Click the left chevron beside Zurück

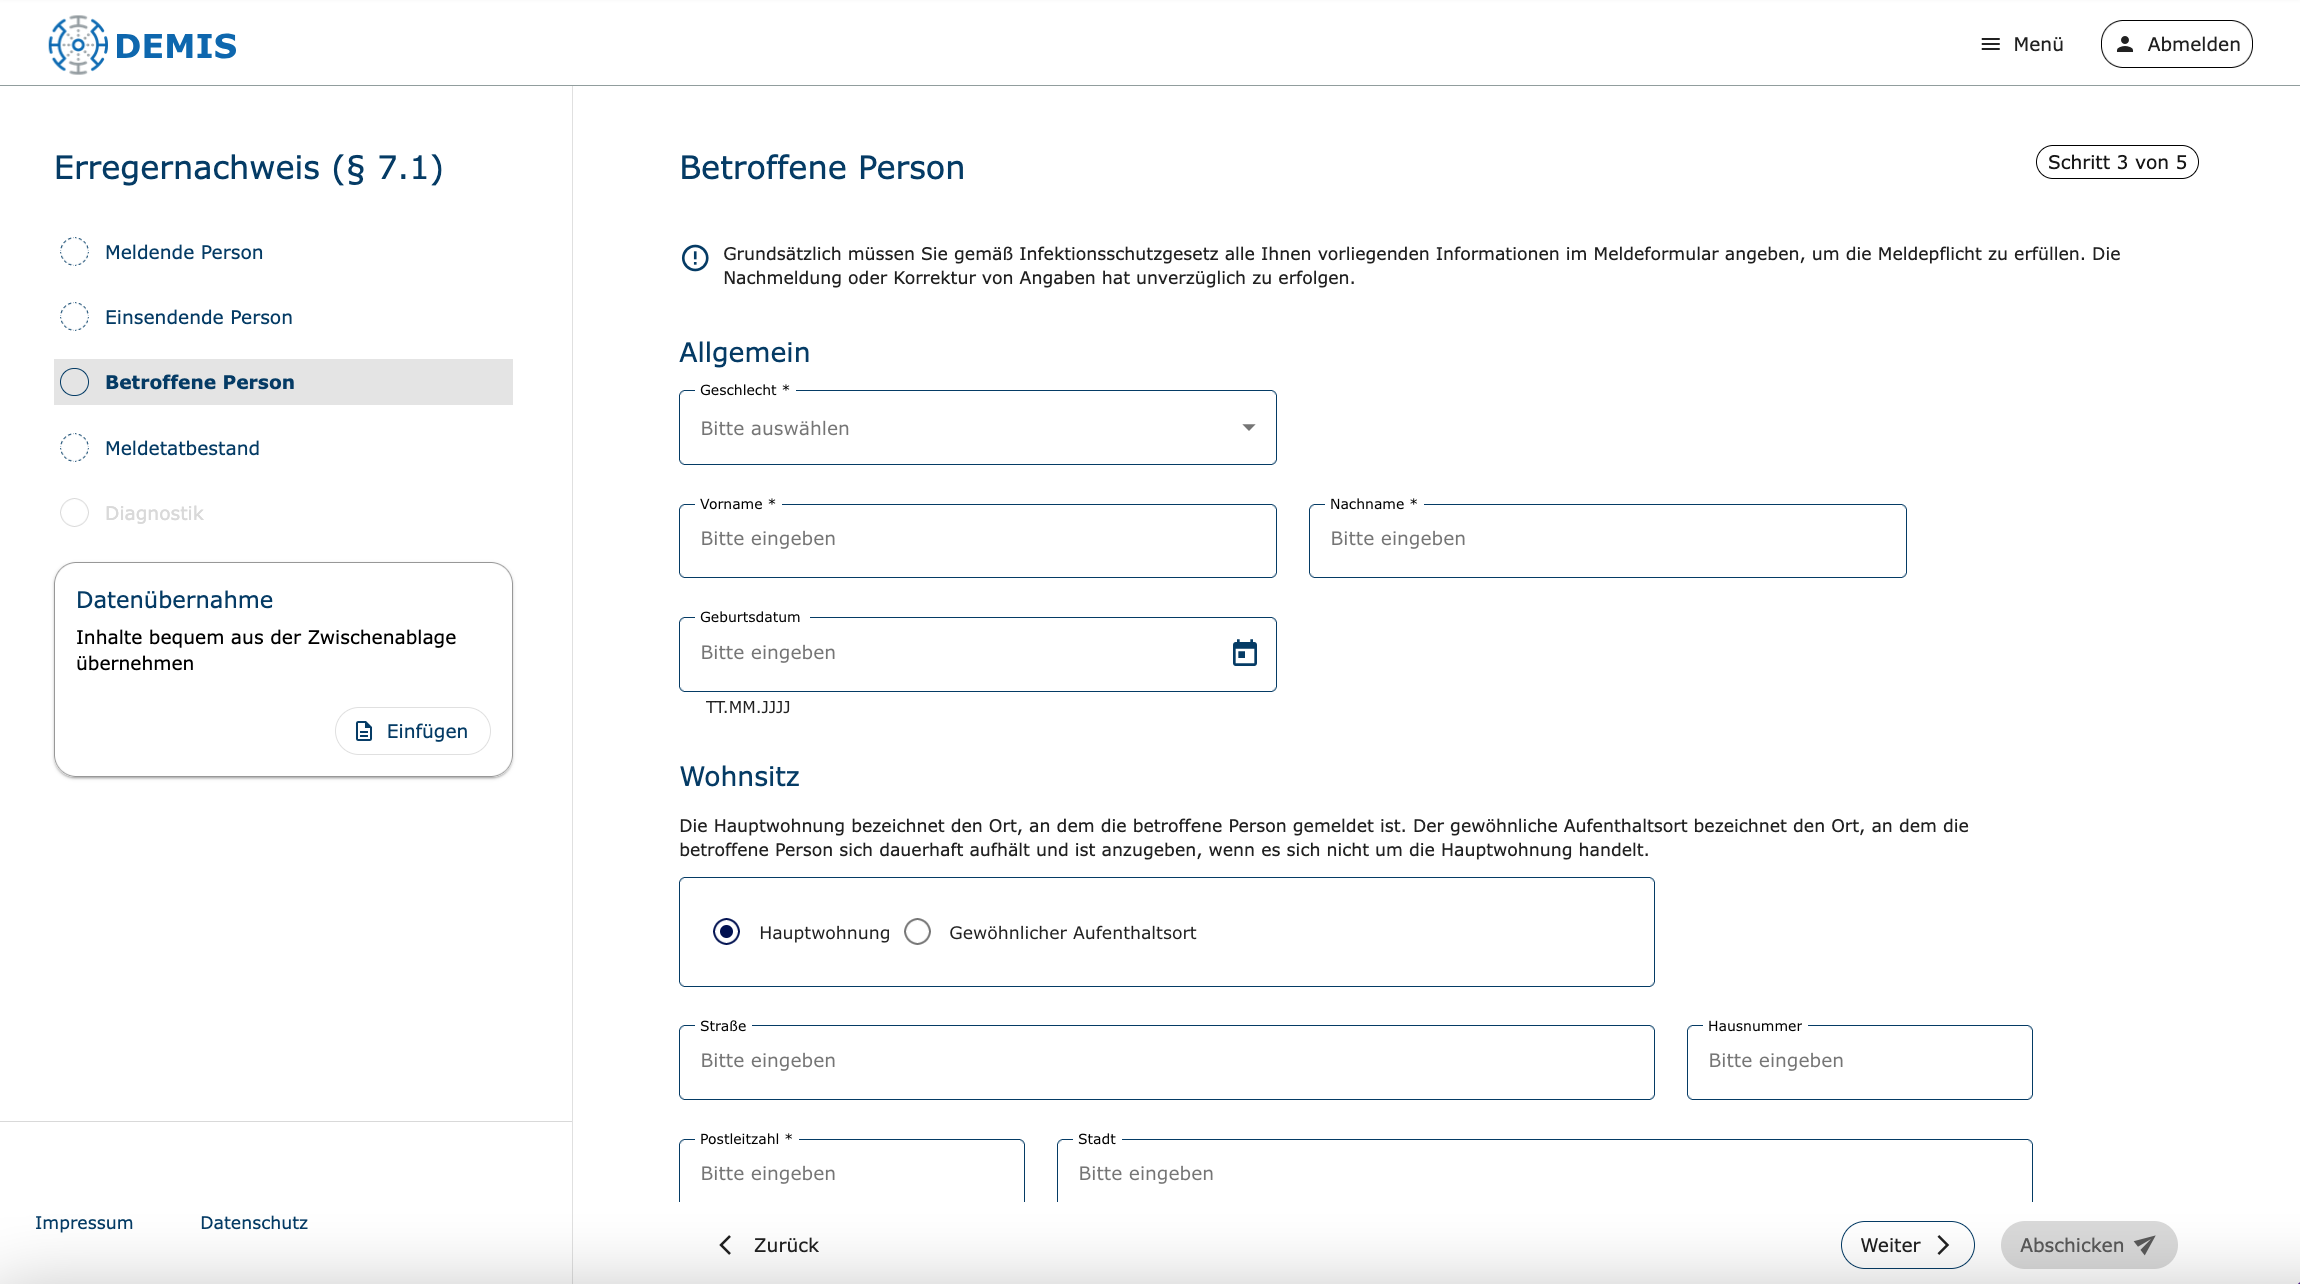coord(726,1245)
